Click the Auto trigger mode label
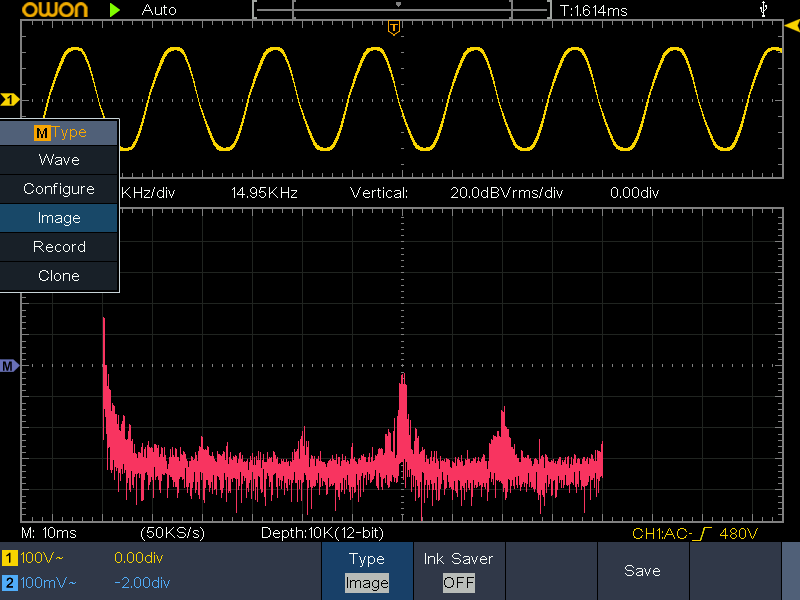The image size is (800, 600). 159,10
